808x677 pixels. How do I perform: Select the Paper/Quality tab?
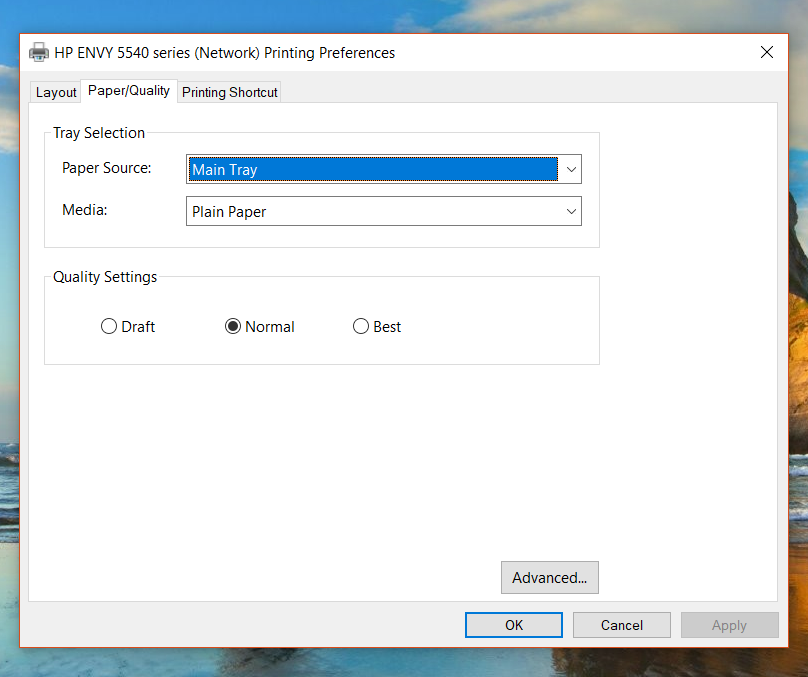click(129, 91)
